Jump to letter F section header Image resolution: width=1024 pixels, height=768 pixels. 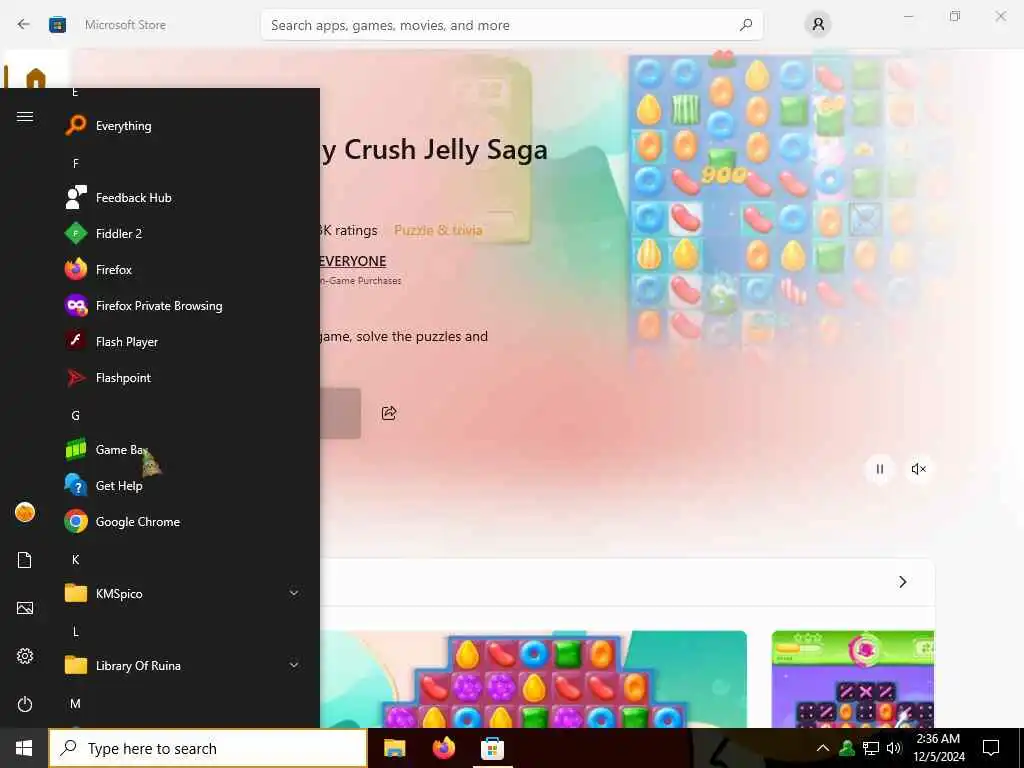tap(76, 163)
